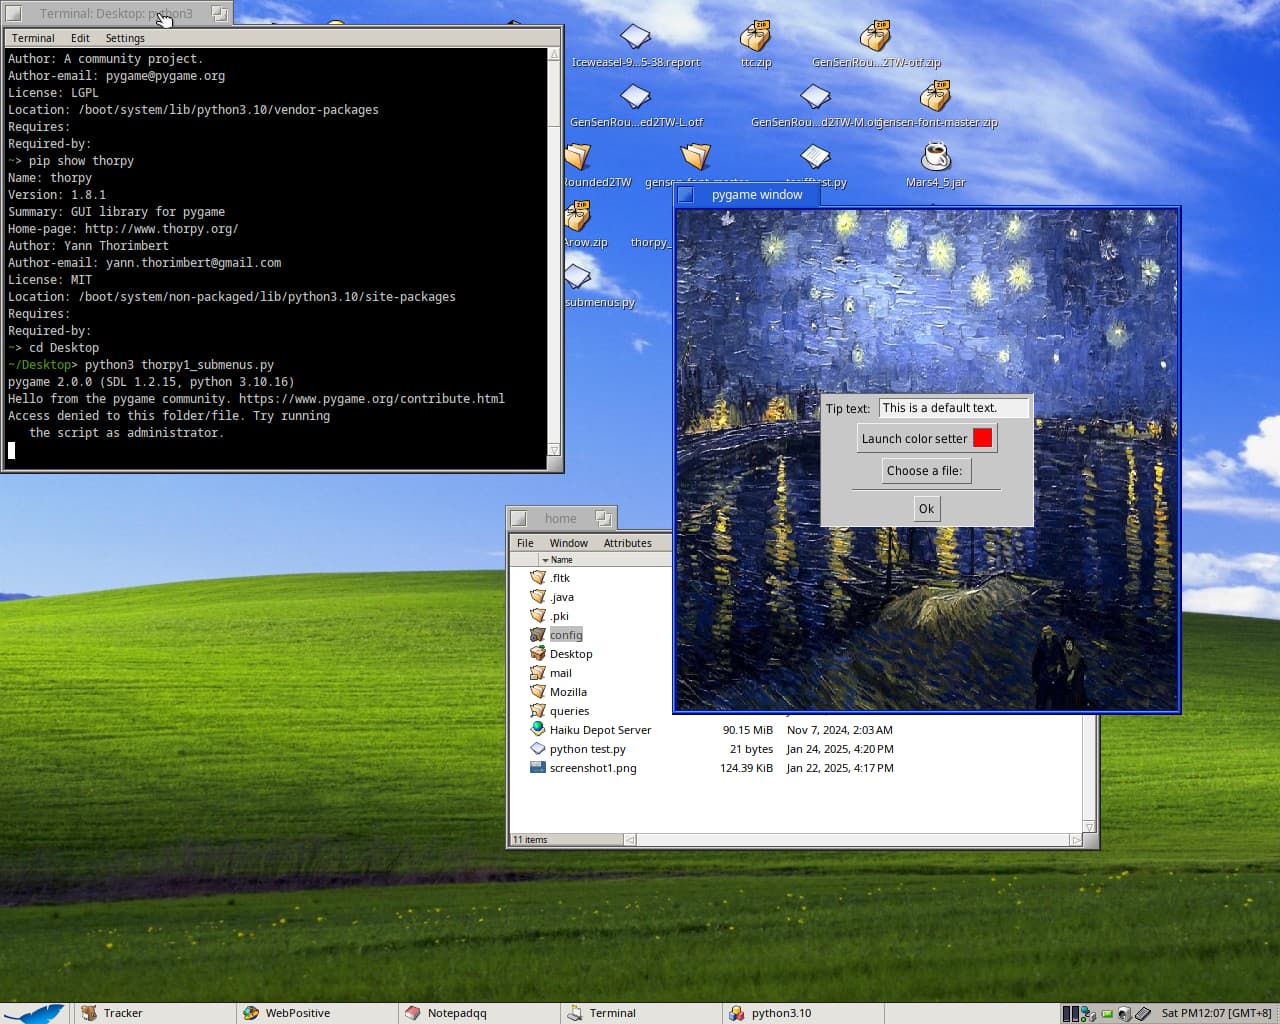Viewport: 1280px width, 1024px height.
Task: Open the Haiku leaf Deskbar menu
Action: [36, 1013]
